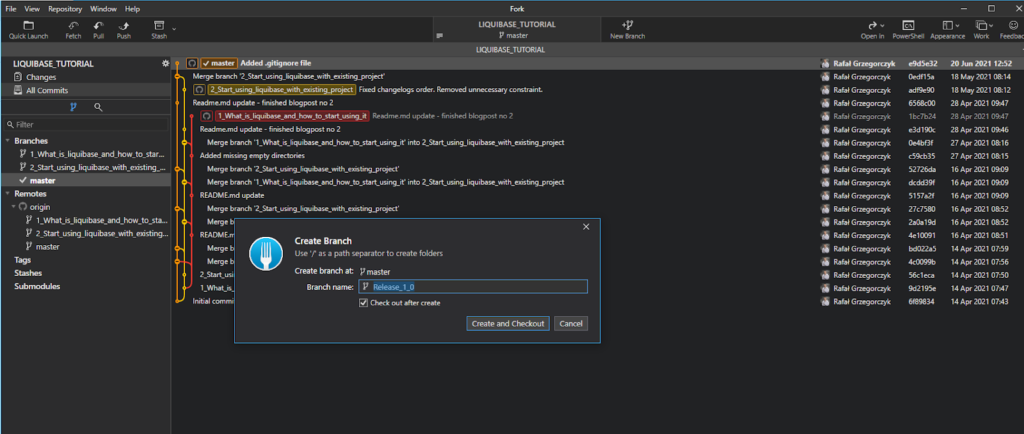Click the Tags section
The image size is (1024, 434).
[22, 260]
